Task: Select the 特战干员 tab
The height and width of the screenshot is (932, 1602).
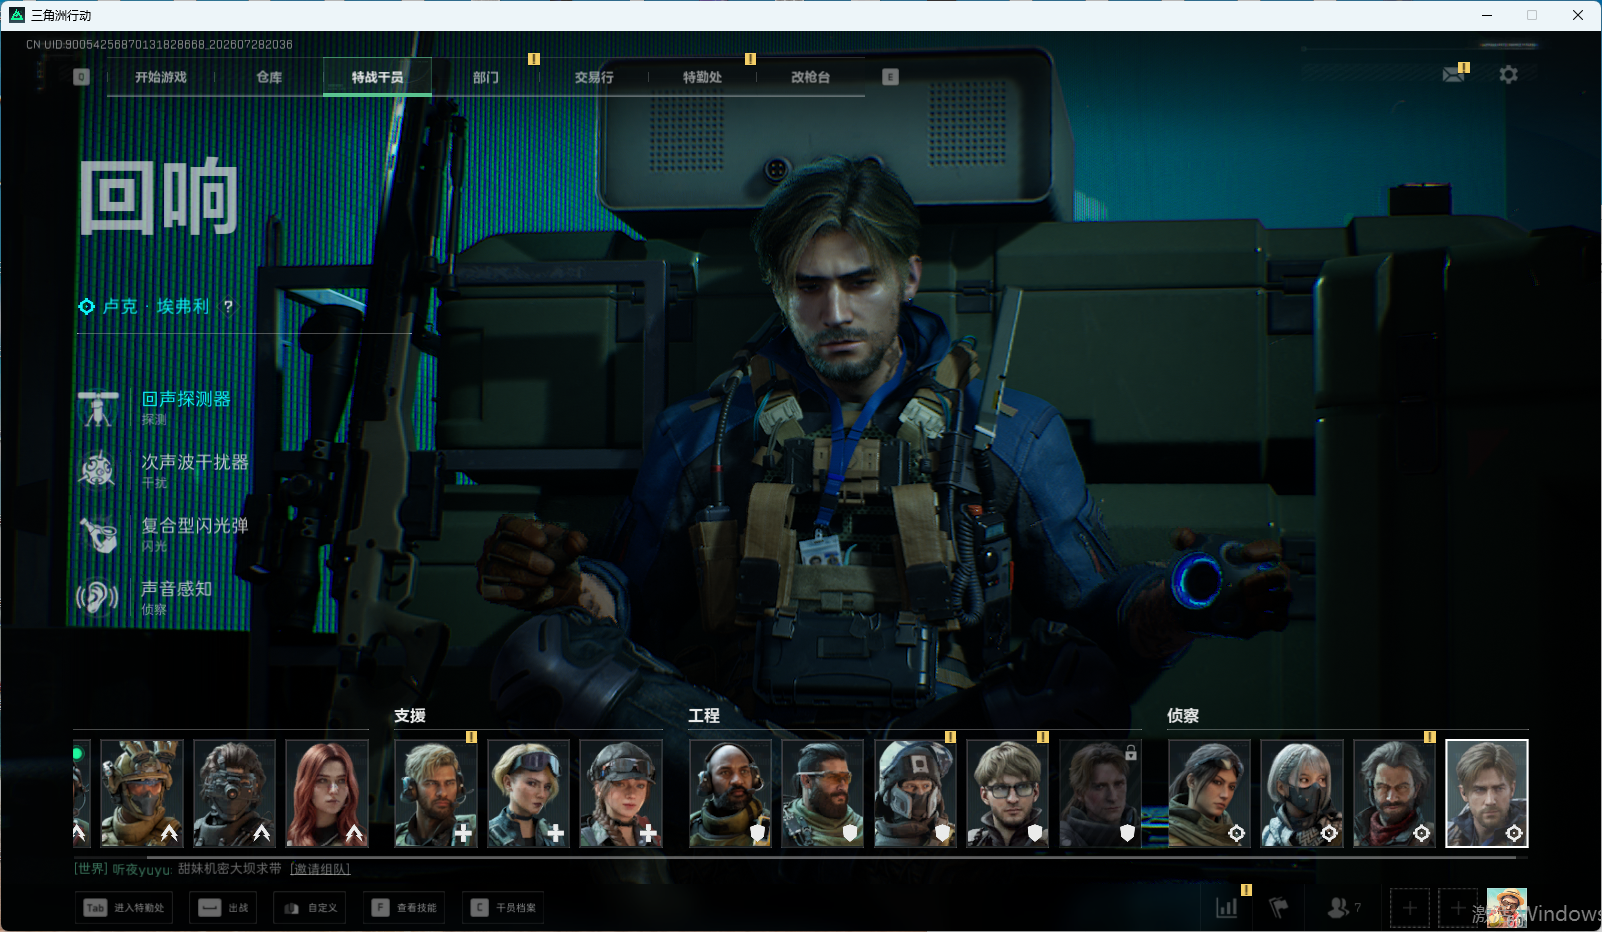Action: [377, 77]
